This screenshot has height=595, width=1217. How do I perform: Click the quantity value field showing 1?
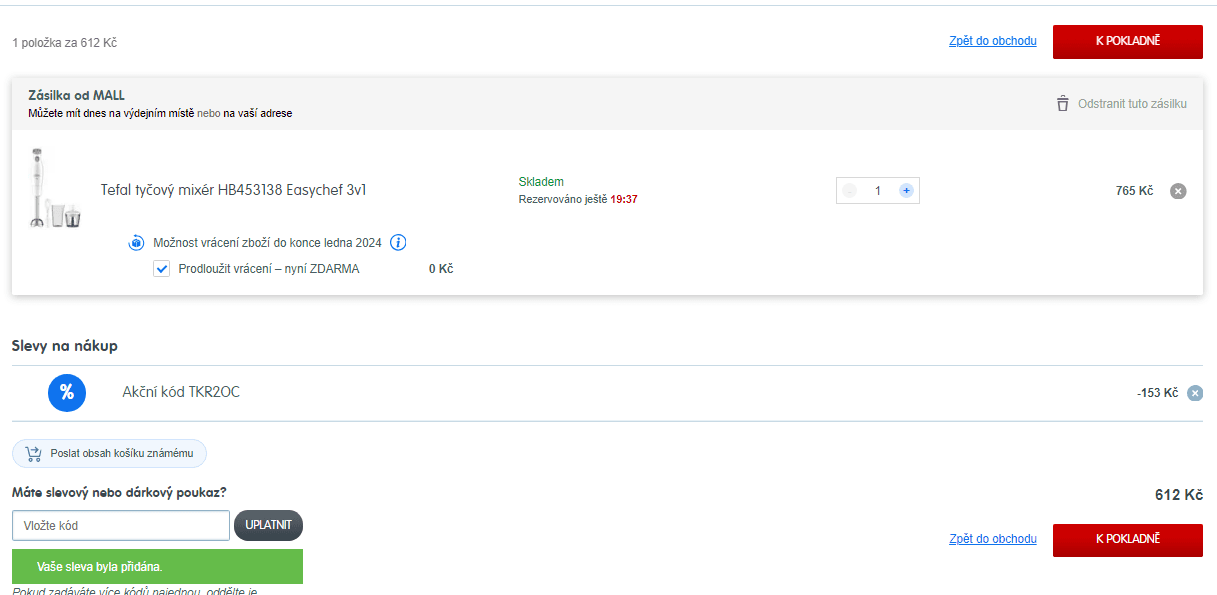(x=878, y=190)
